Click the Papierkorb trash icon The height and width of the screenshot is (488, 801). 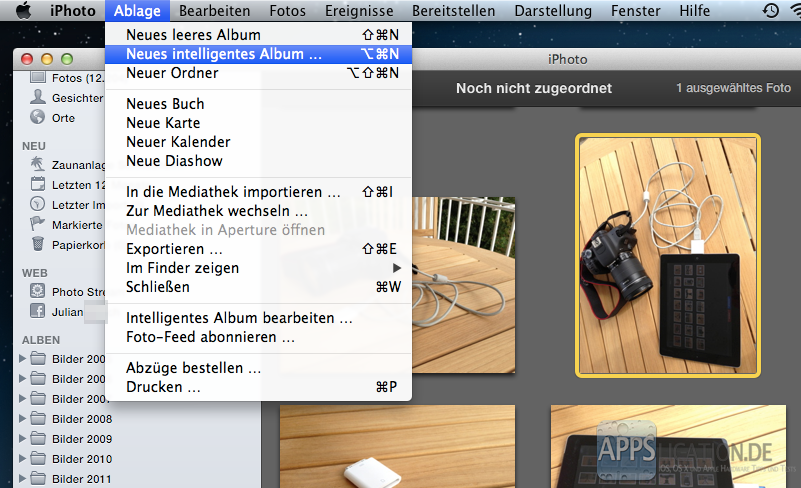click(37, 244)
